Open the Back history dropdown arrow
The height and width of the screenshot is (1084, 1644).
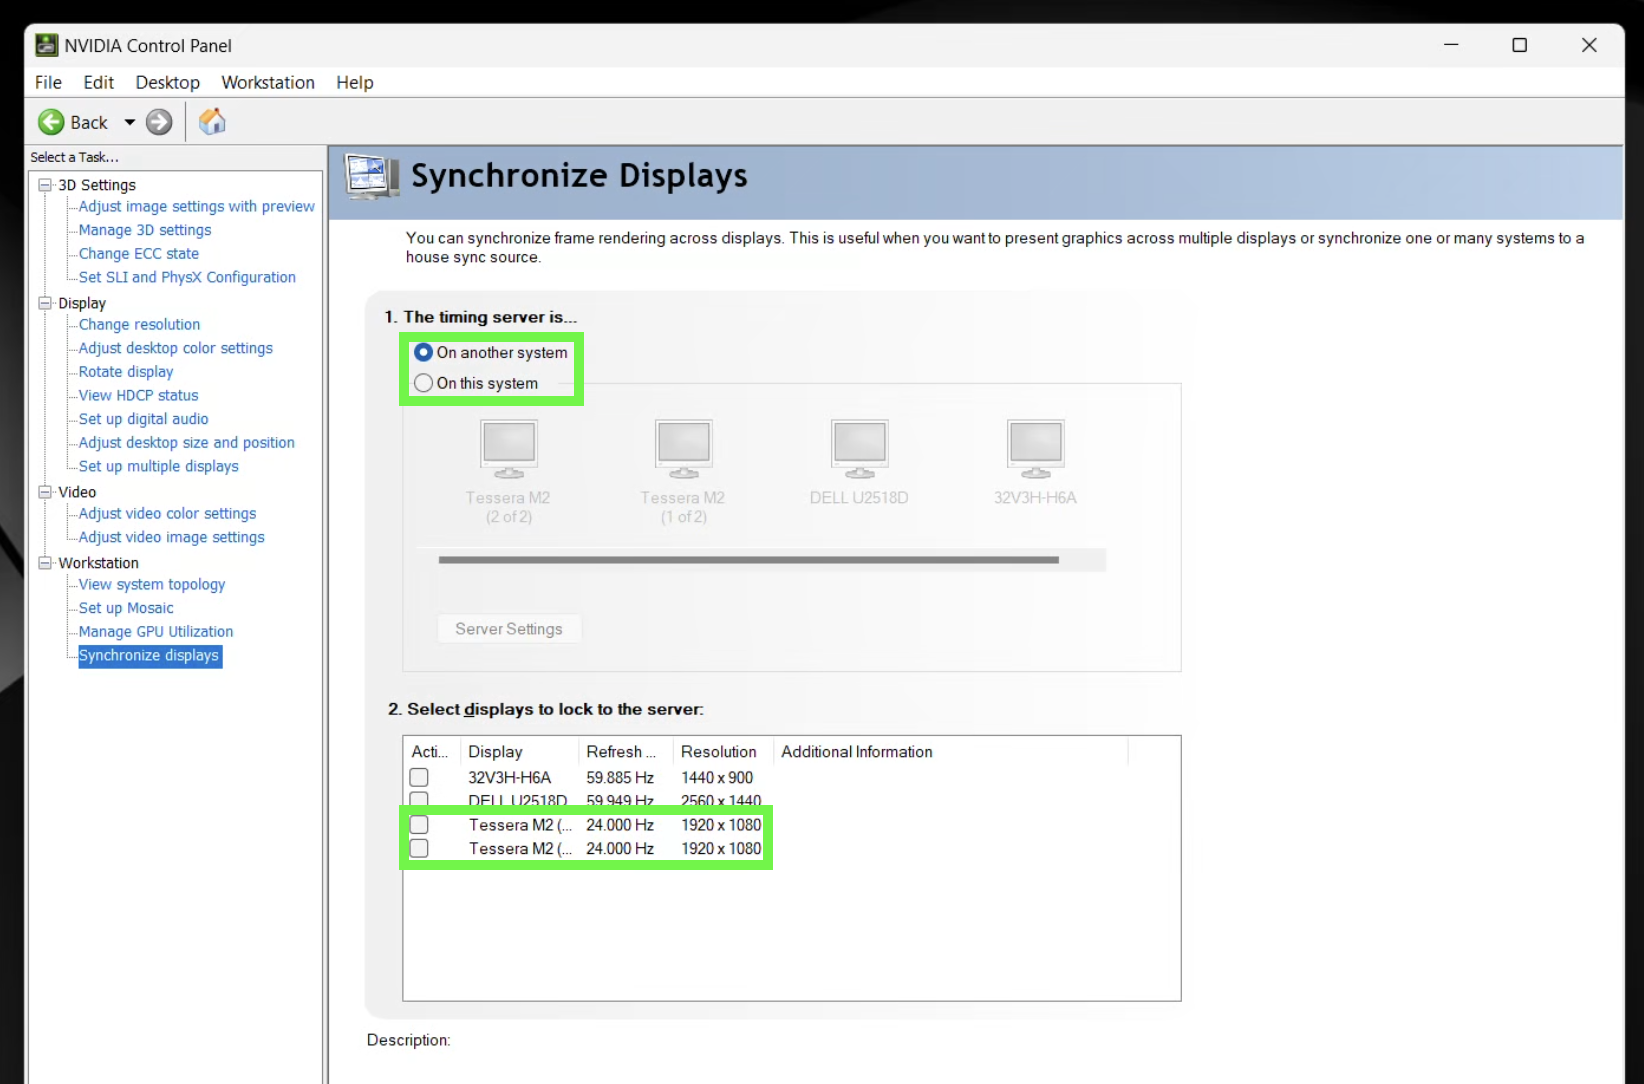pos(129,122)
